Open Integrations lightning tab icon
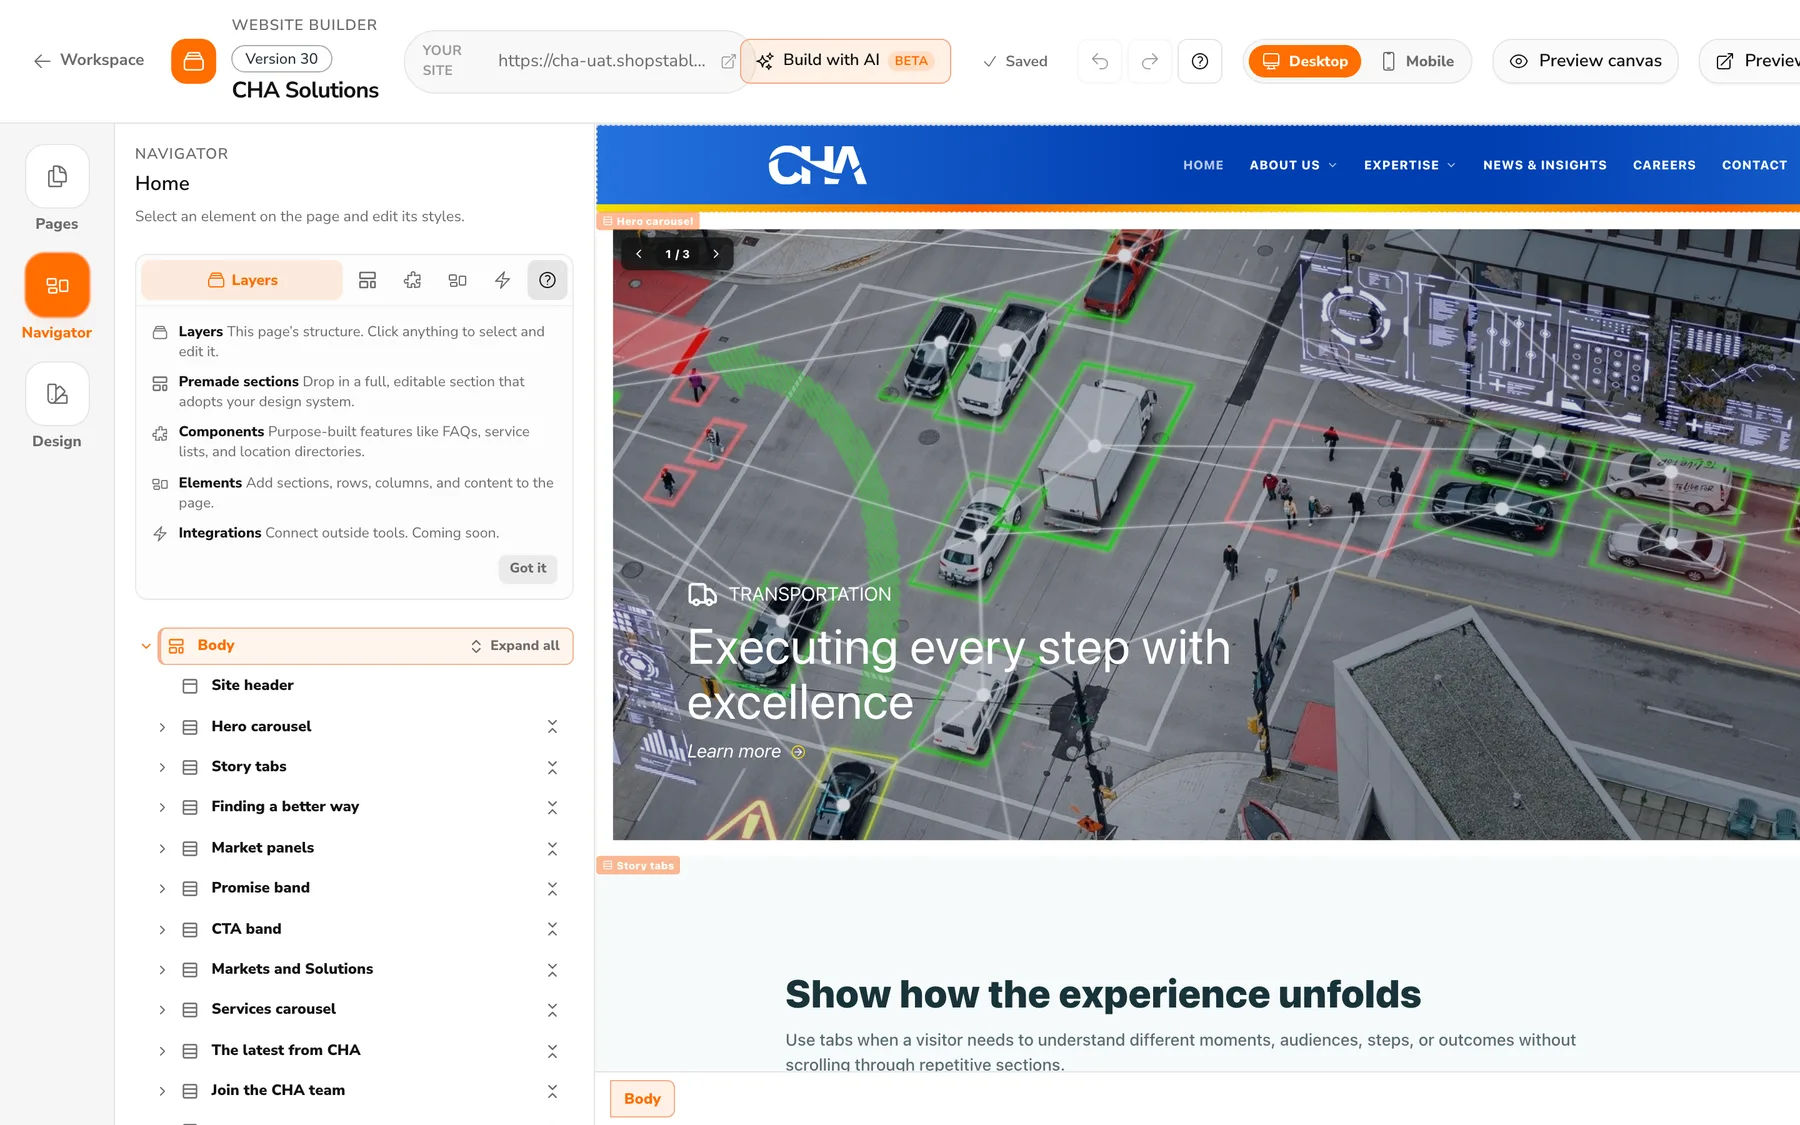The image size is (1800, 1125). click(503, 280)
